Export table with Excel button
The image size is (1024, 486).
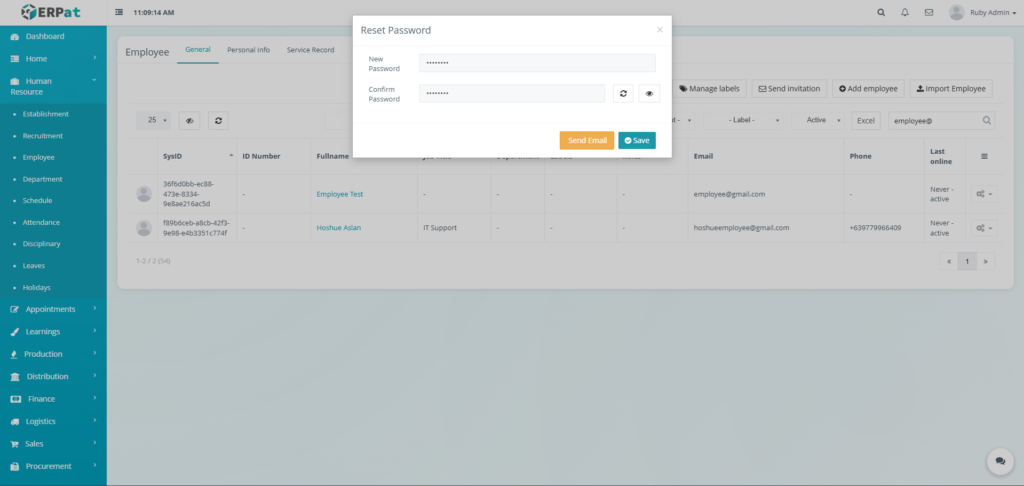click(x=865, y=120)
